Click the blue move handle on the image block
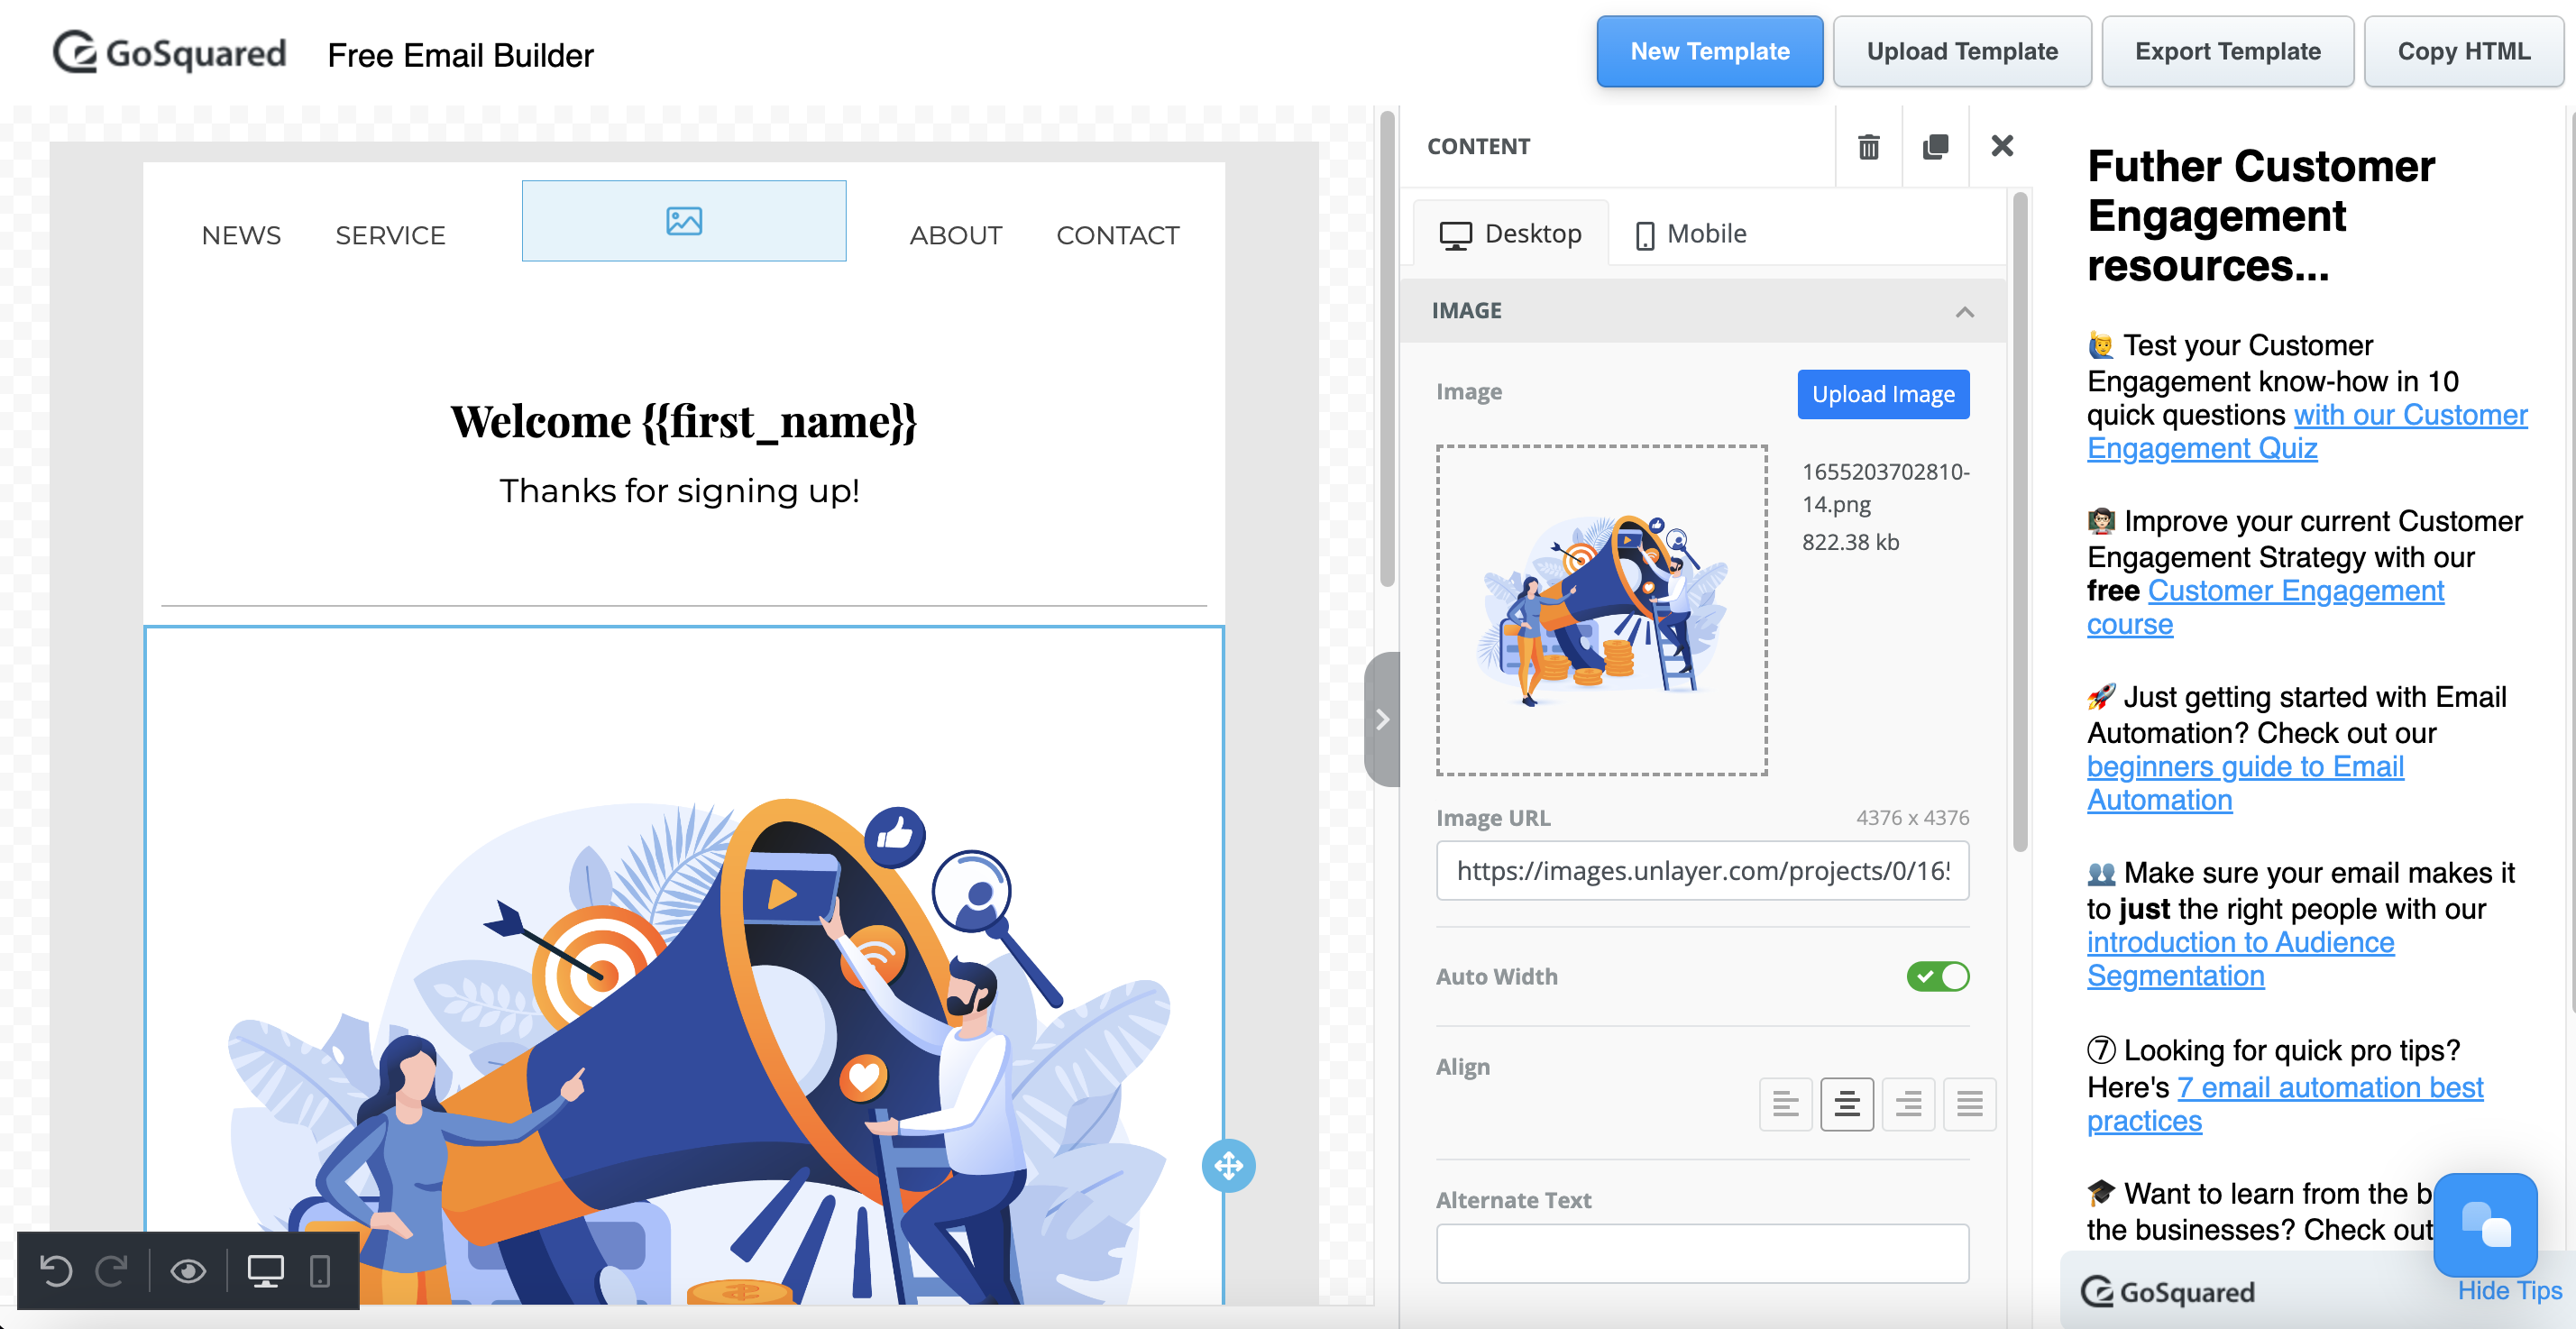The width and height of the screenshot is (2576, 1329). (1228, 1165)
